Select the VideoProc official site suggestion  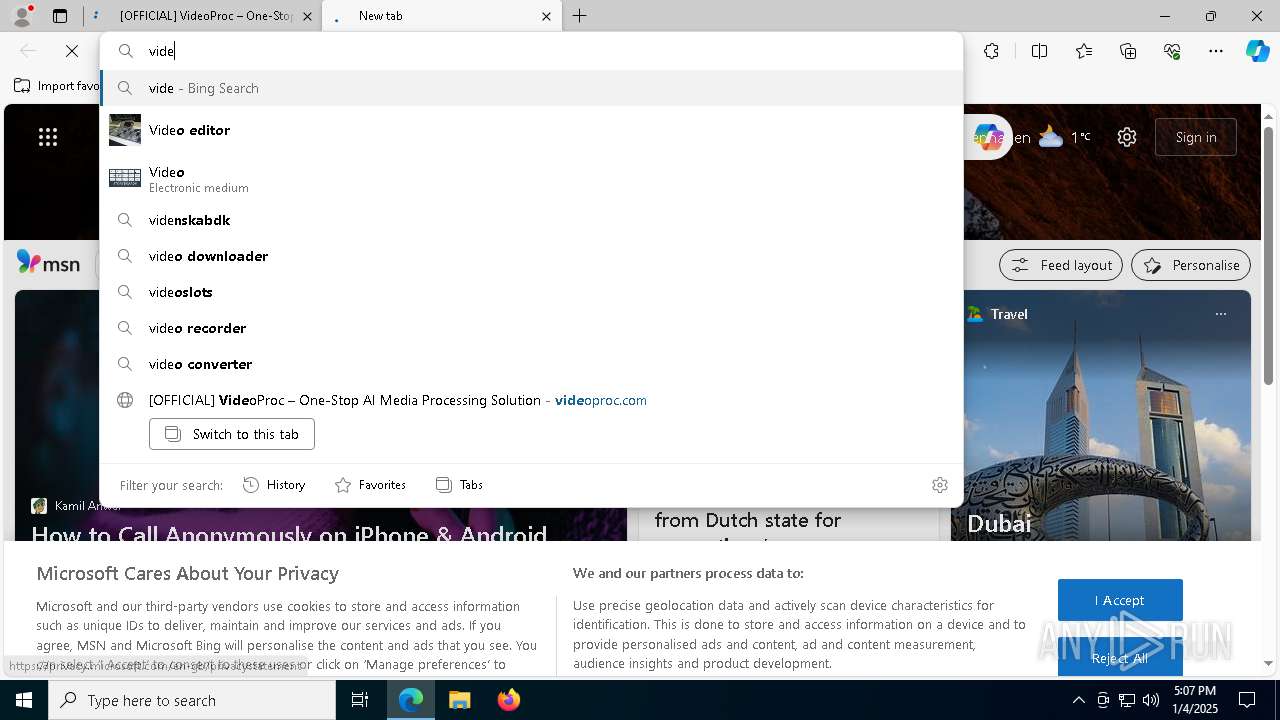click(531, 400)
